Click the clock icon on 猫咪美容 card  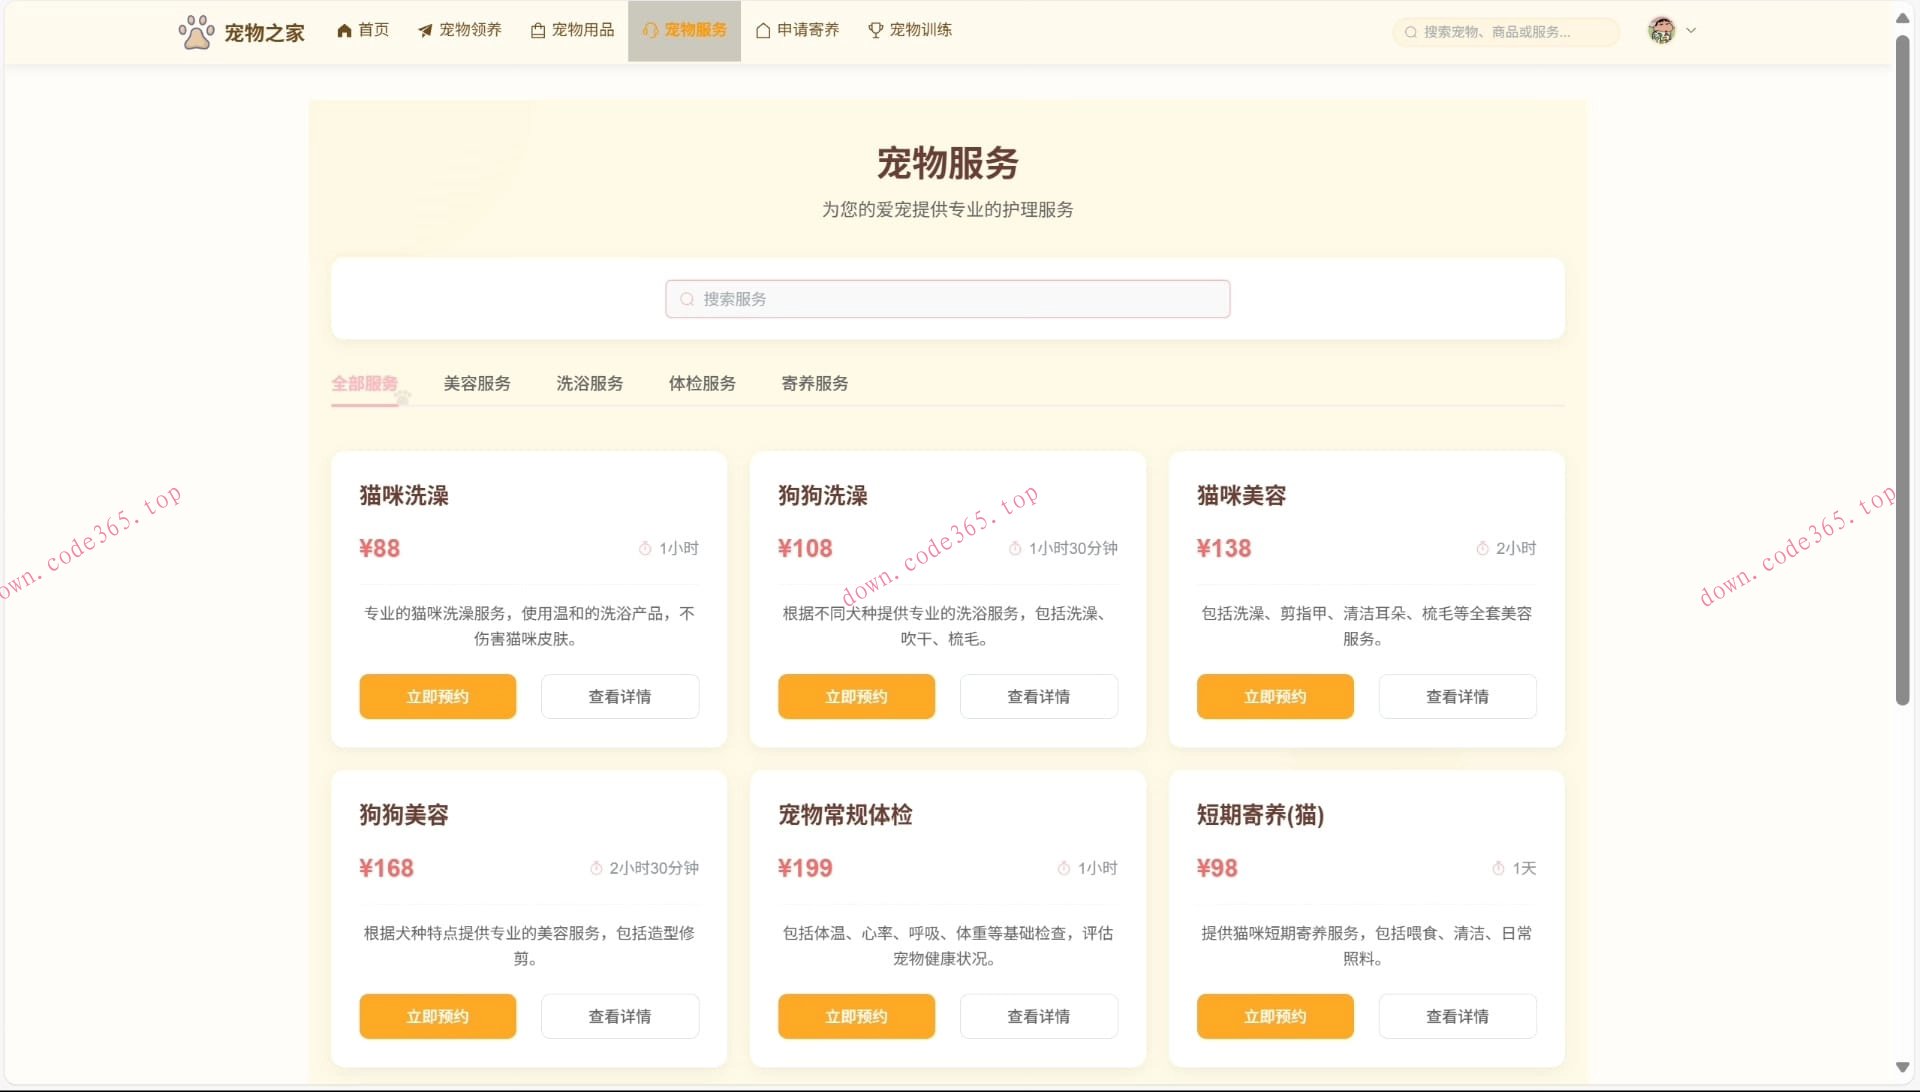(1482, 548)
